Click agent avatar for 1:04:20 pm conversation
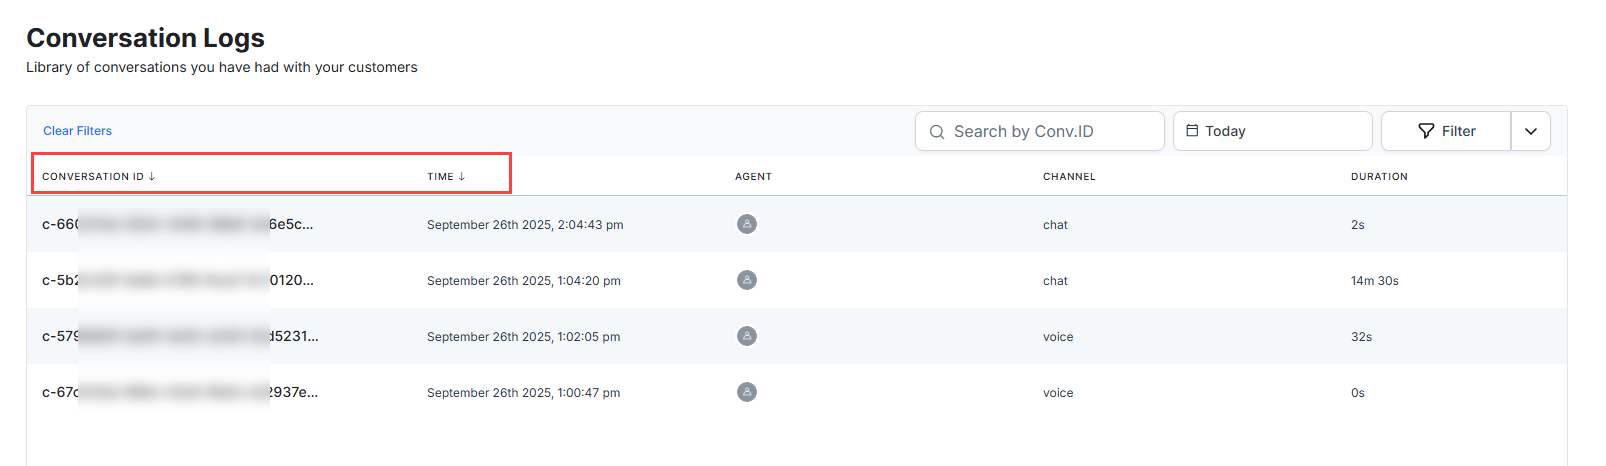1606x466 pixels. point(746,280)
